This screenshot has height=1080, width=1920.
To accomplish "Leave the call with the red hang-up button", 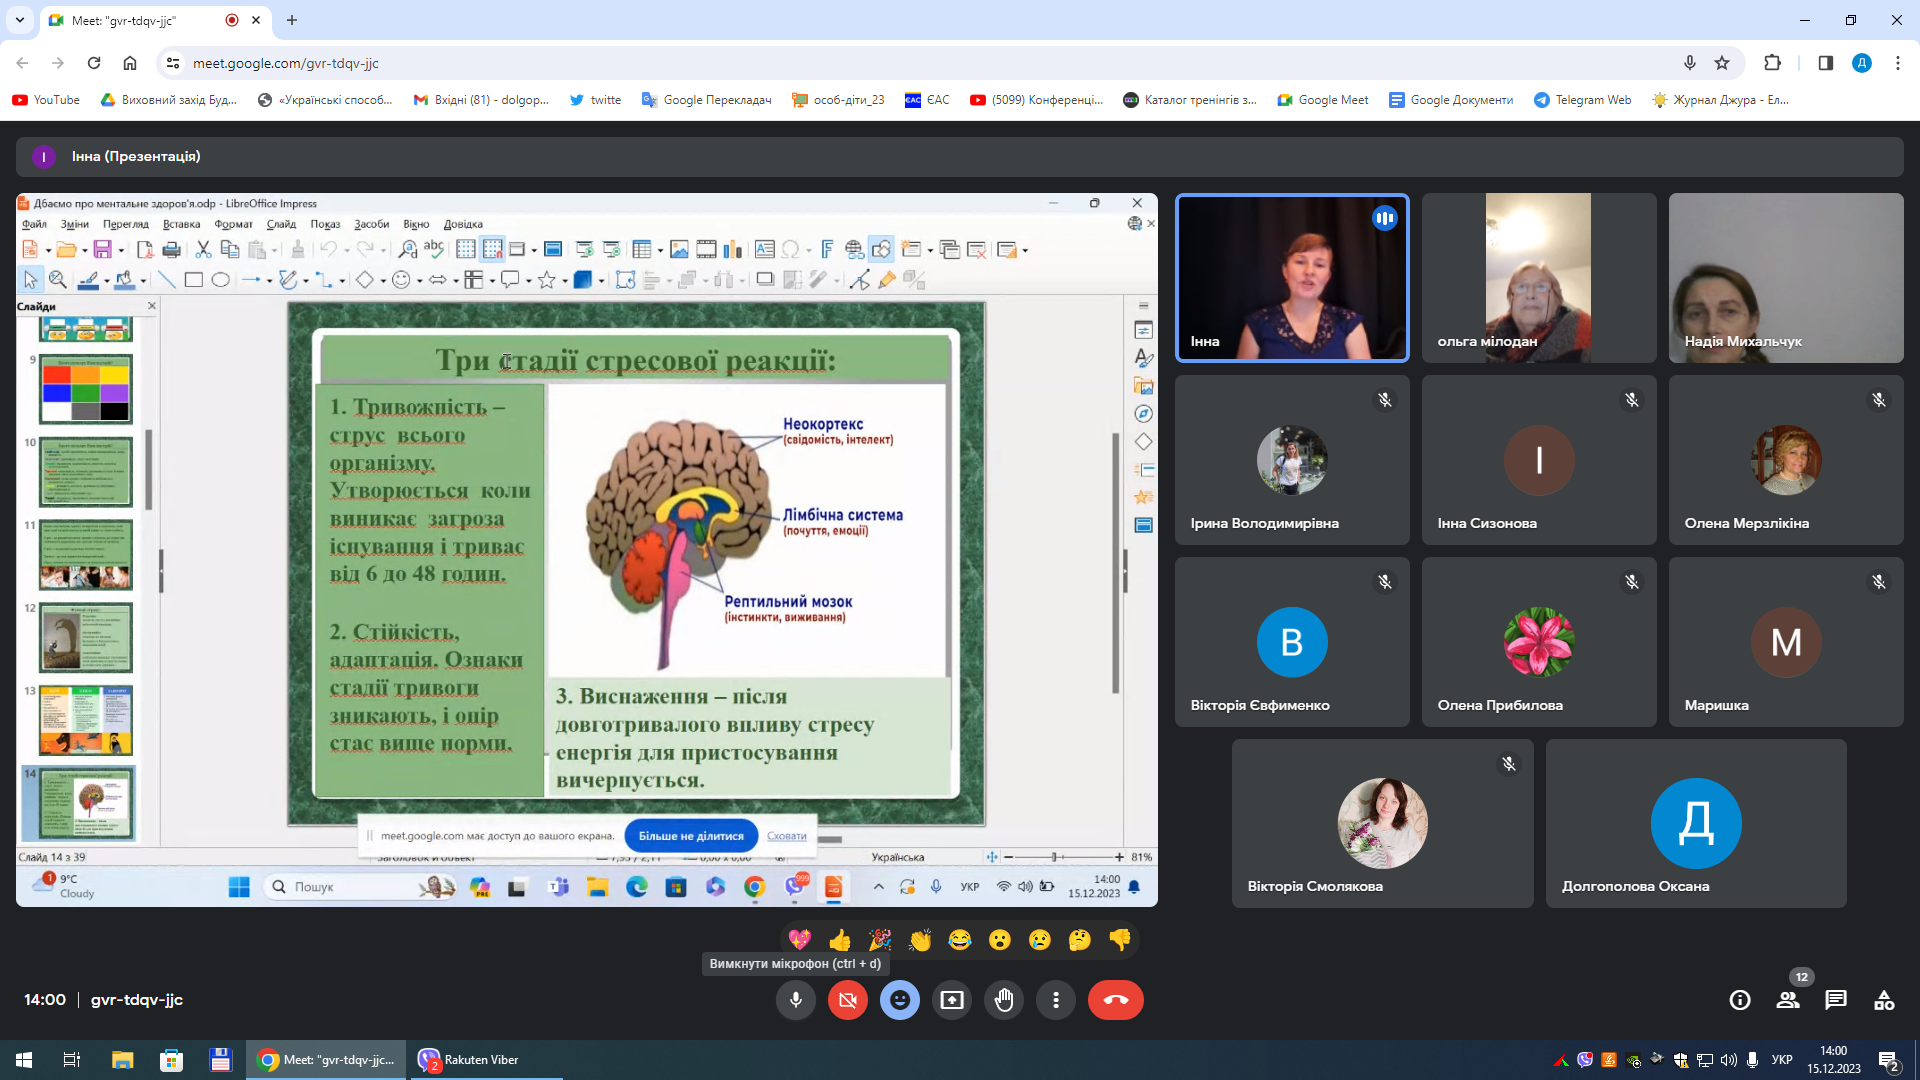I will 1116,1000.
